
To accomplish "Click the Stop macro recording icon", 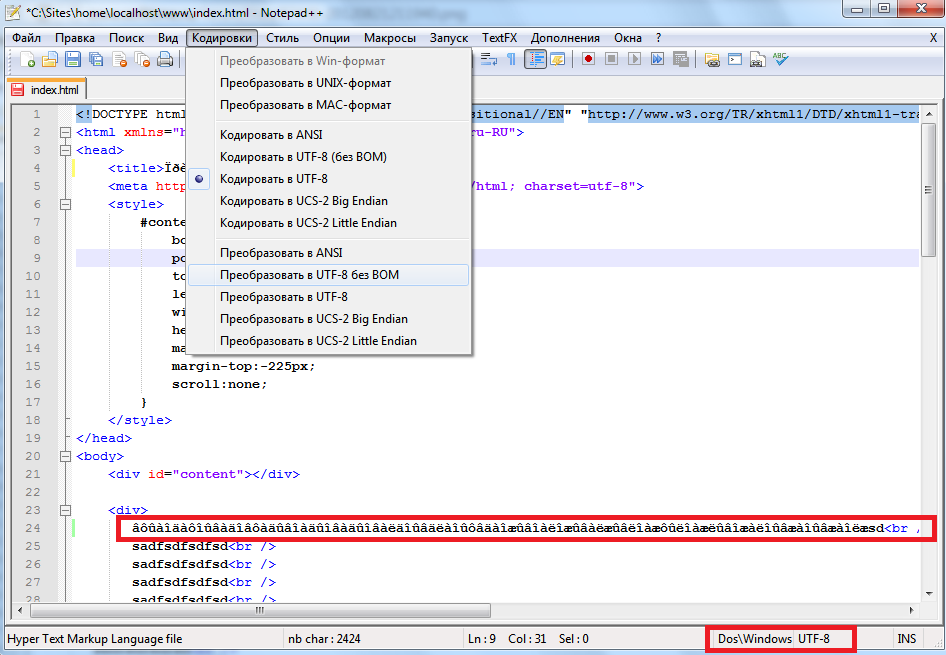I will pos(611,59).
